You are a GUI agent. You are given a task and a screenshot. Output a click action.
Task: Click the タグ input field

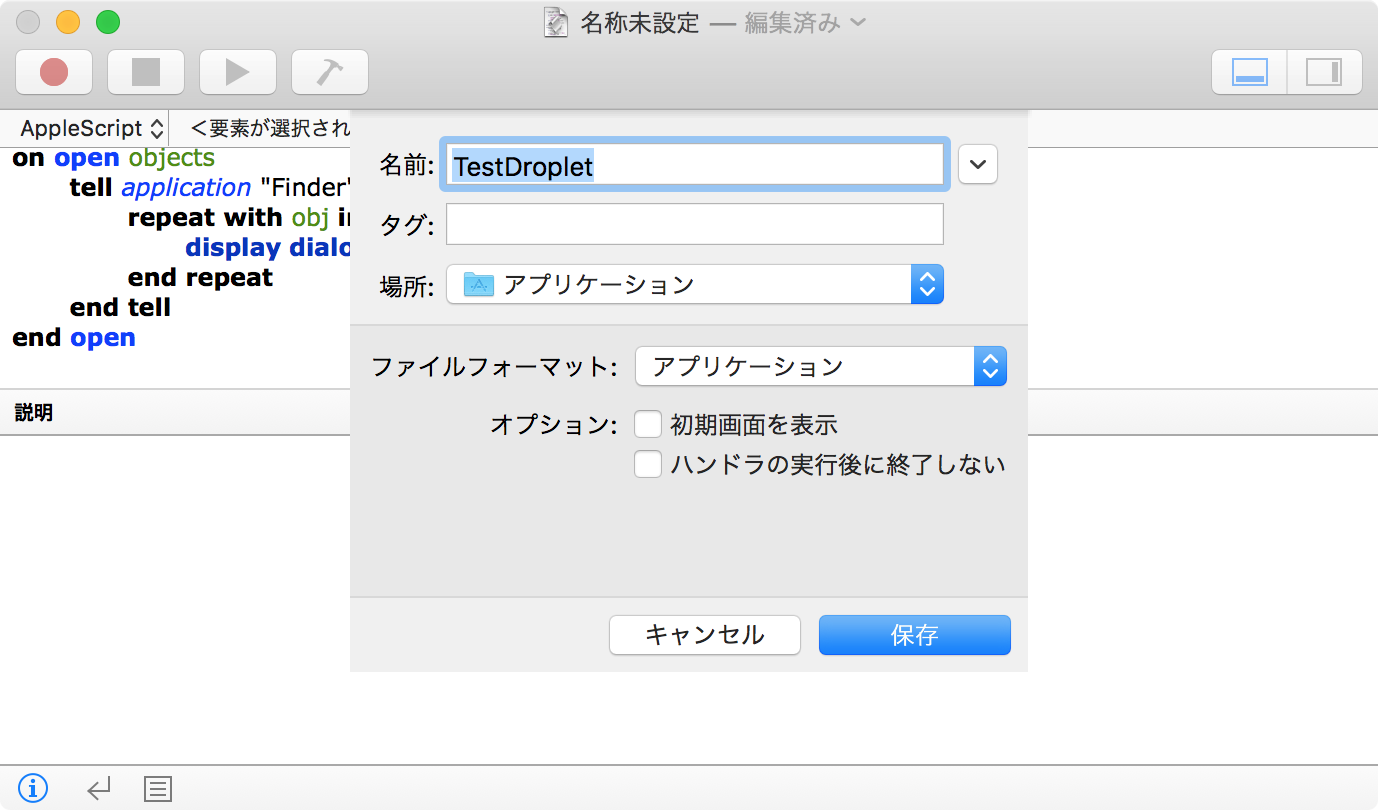695,224
